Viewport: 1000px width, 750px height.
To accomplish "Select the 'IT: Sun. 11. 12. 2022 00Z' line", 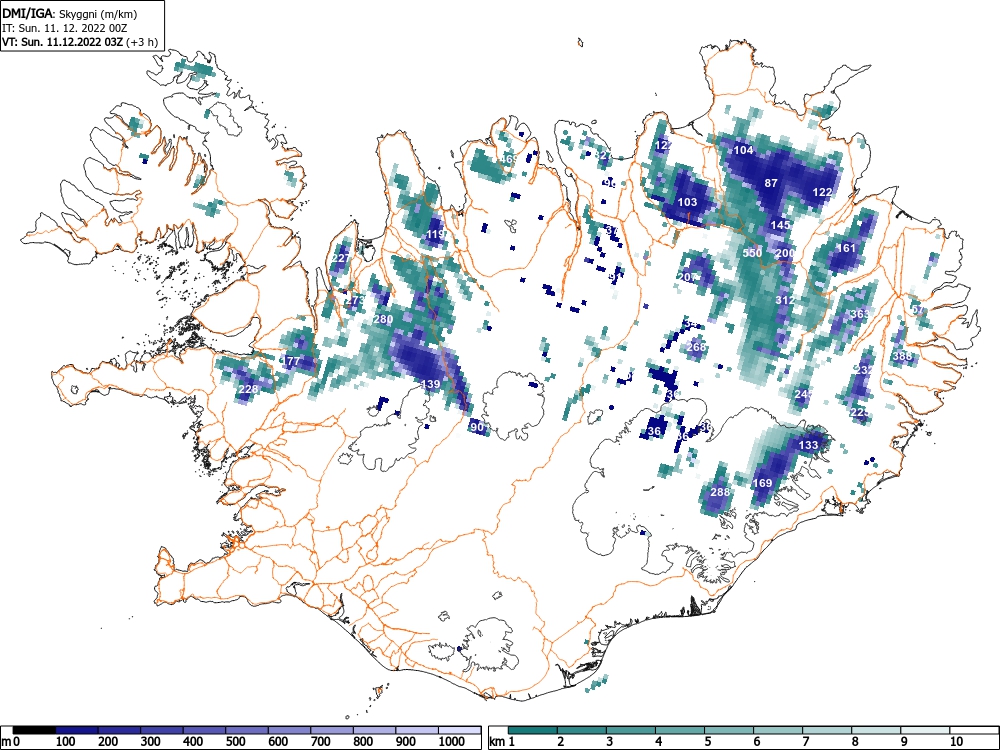I will (64, 28).
